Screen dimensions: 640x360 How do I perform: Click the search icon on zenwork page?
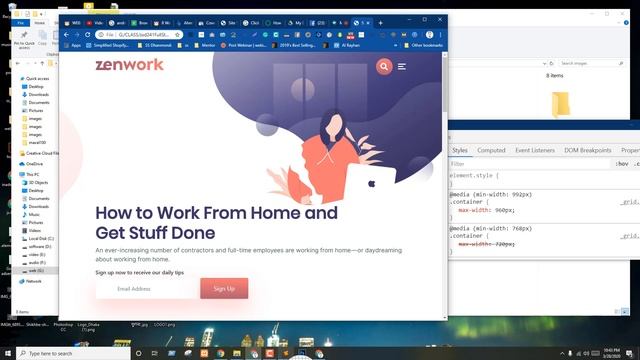[x=384, y=66]
